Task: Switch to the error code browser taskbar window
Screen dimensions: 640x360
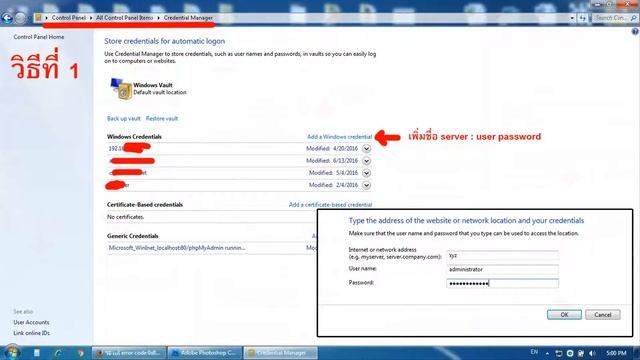Action: click(x=129, y=353)
